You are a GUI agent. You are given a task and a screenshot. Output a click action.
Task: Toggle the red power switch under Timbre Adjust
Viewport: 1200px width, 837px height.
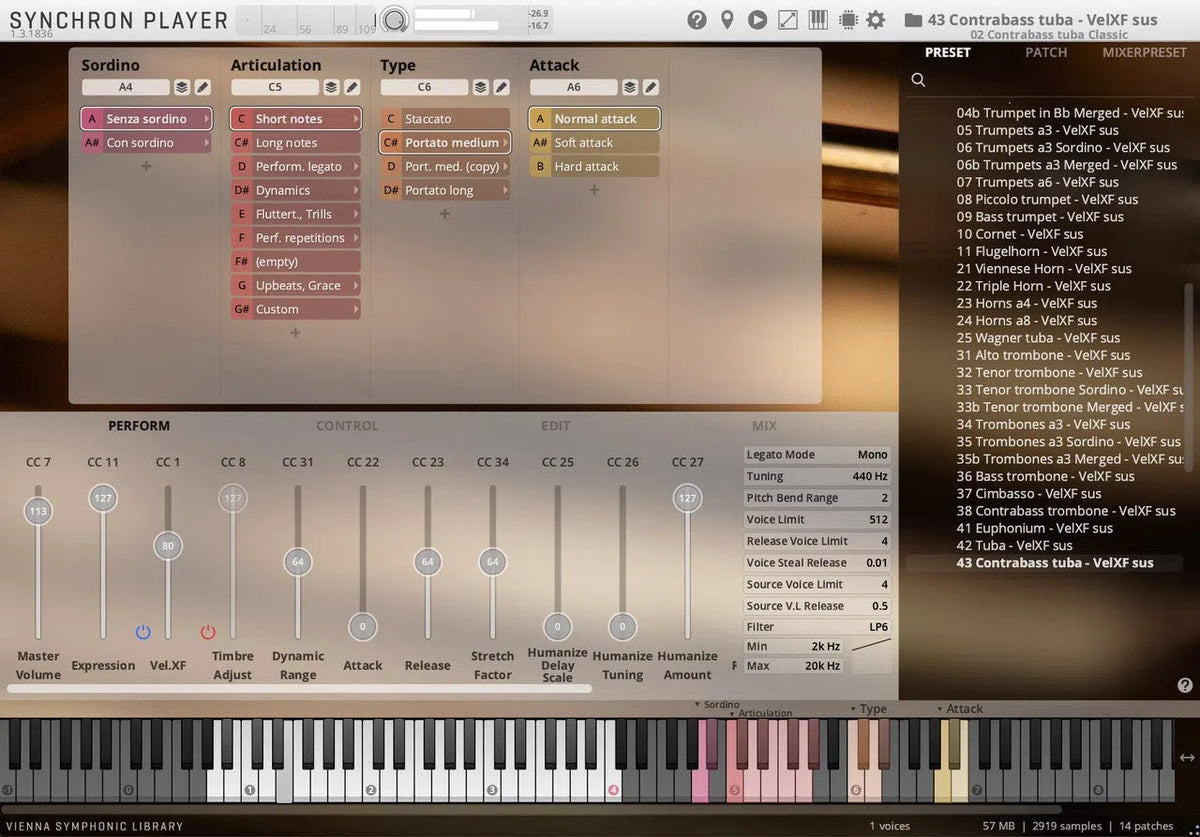click(208, 631)
